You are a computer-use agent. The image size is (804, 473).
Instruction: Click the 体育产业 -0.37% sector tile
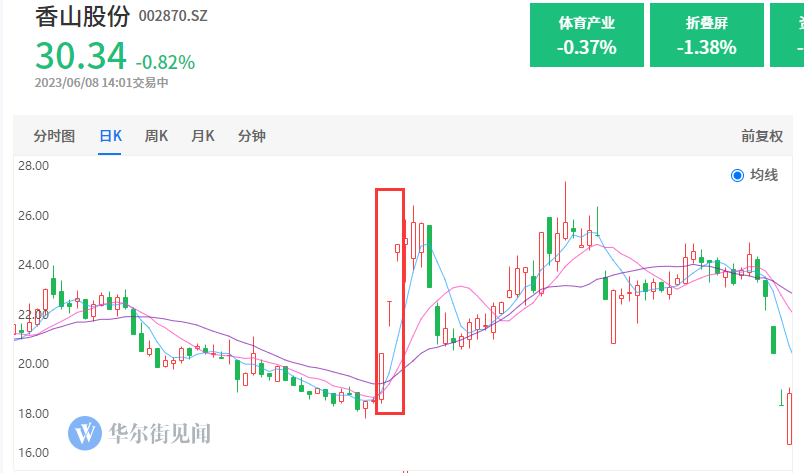[587, 35]
